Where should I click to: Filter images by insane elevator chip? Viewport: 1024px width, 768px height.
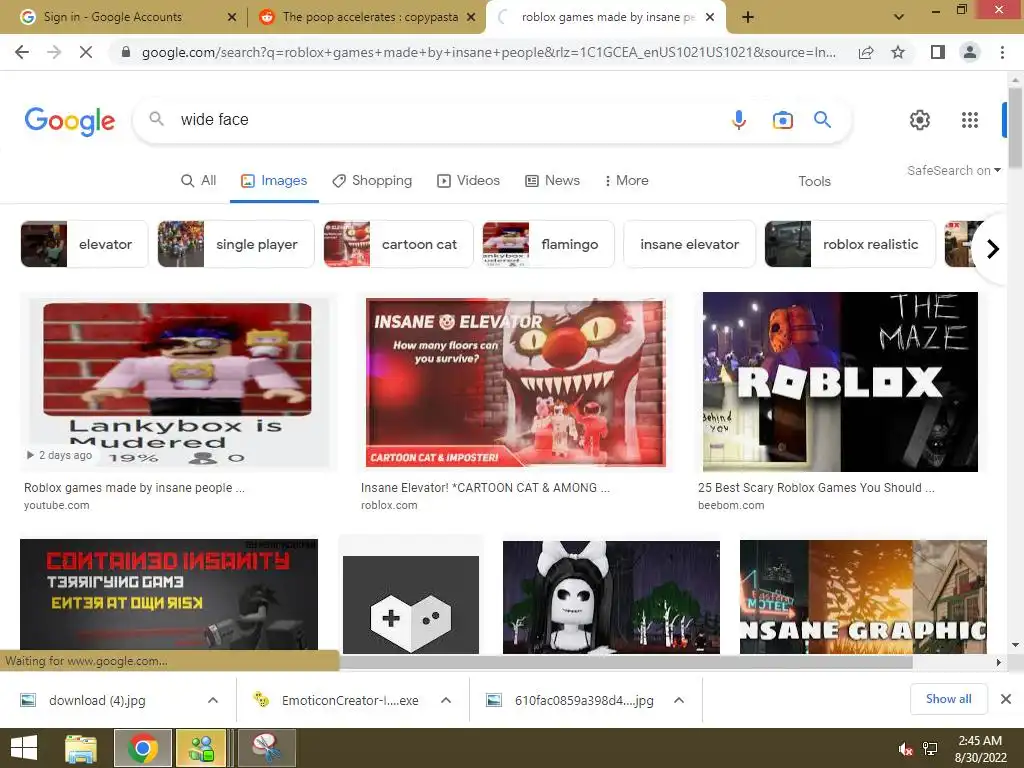[x=690, y=244]
